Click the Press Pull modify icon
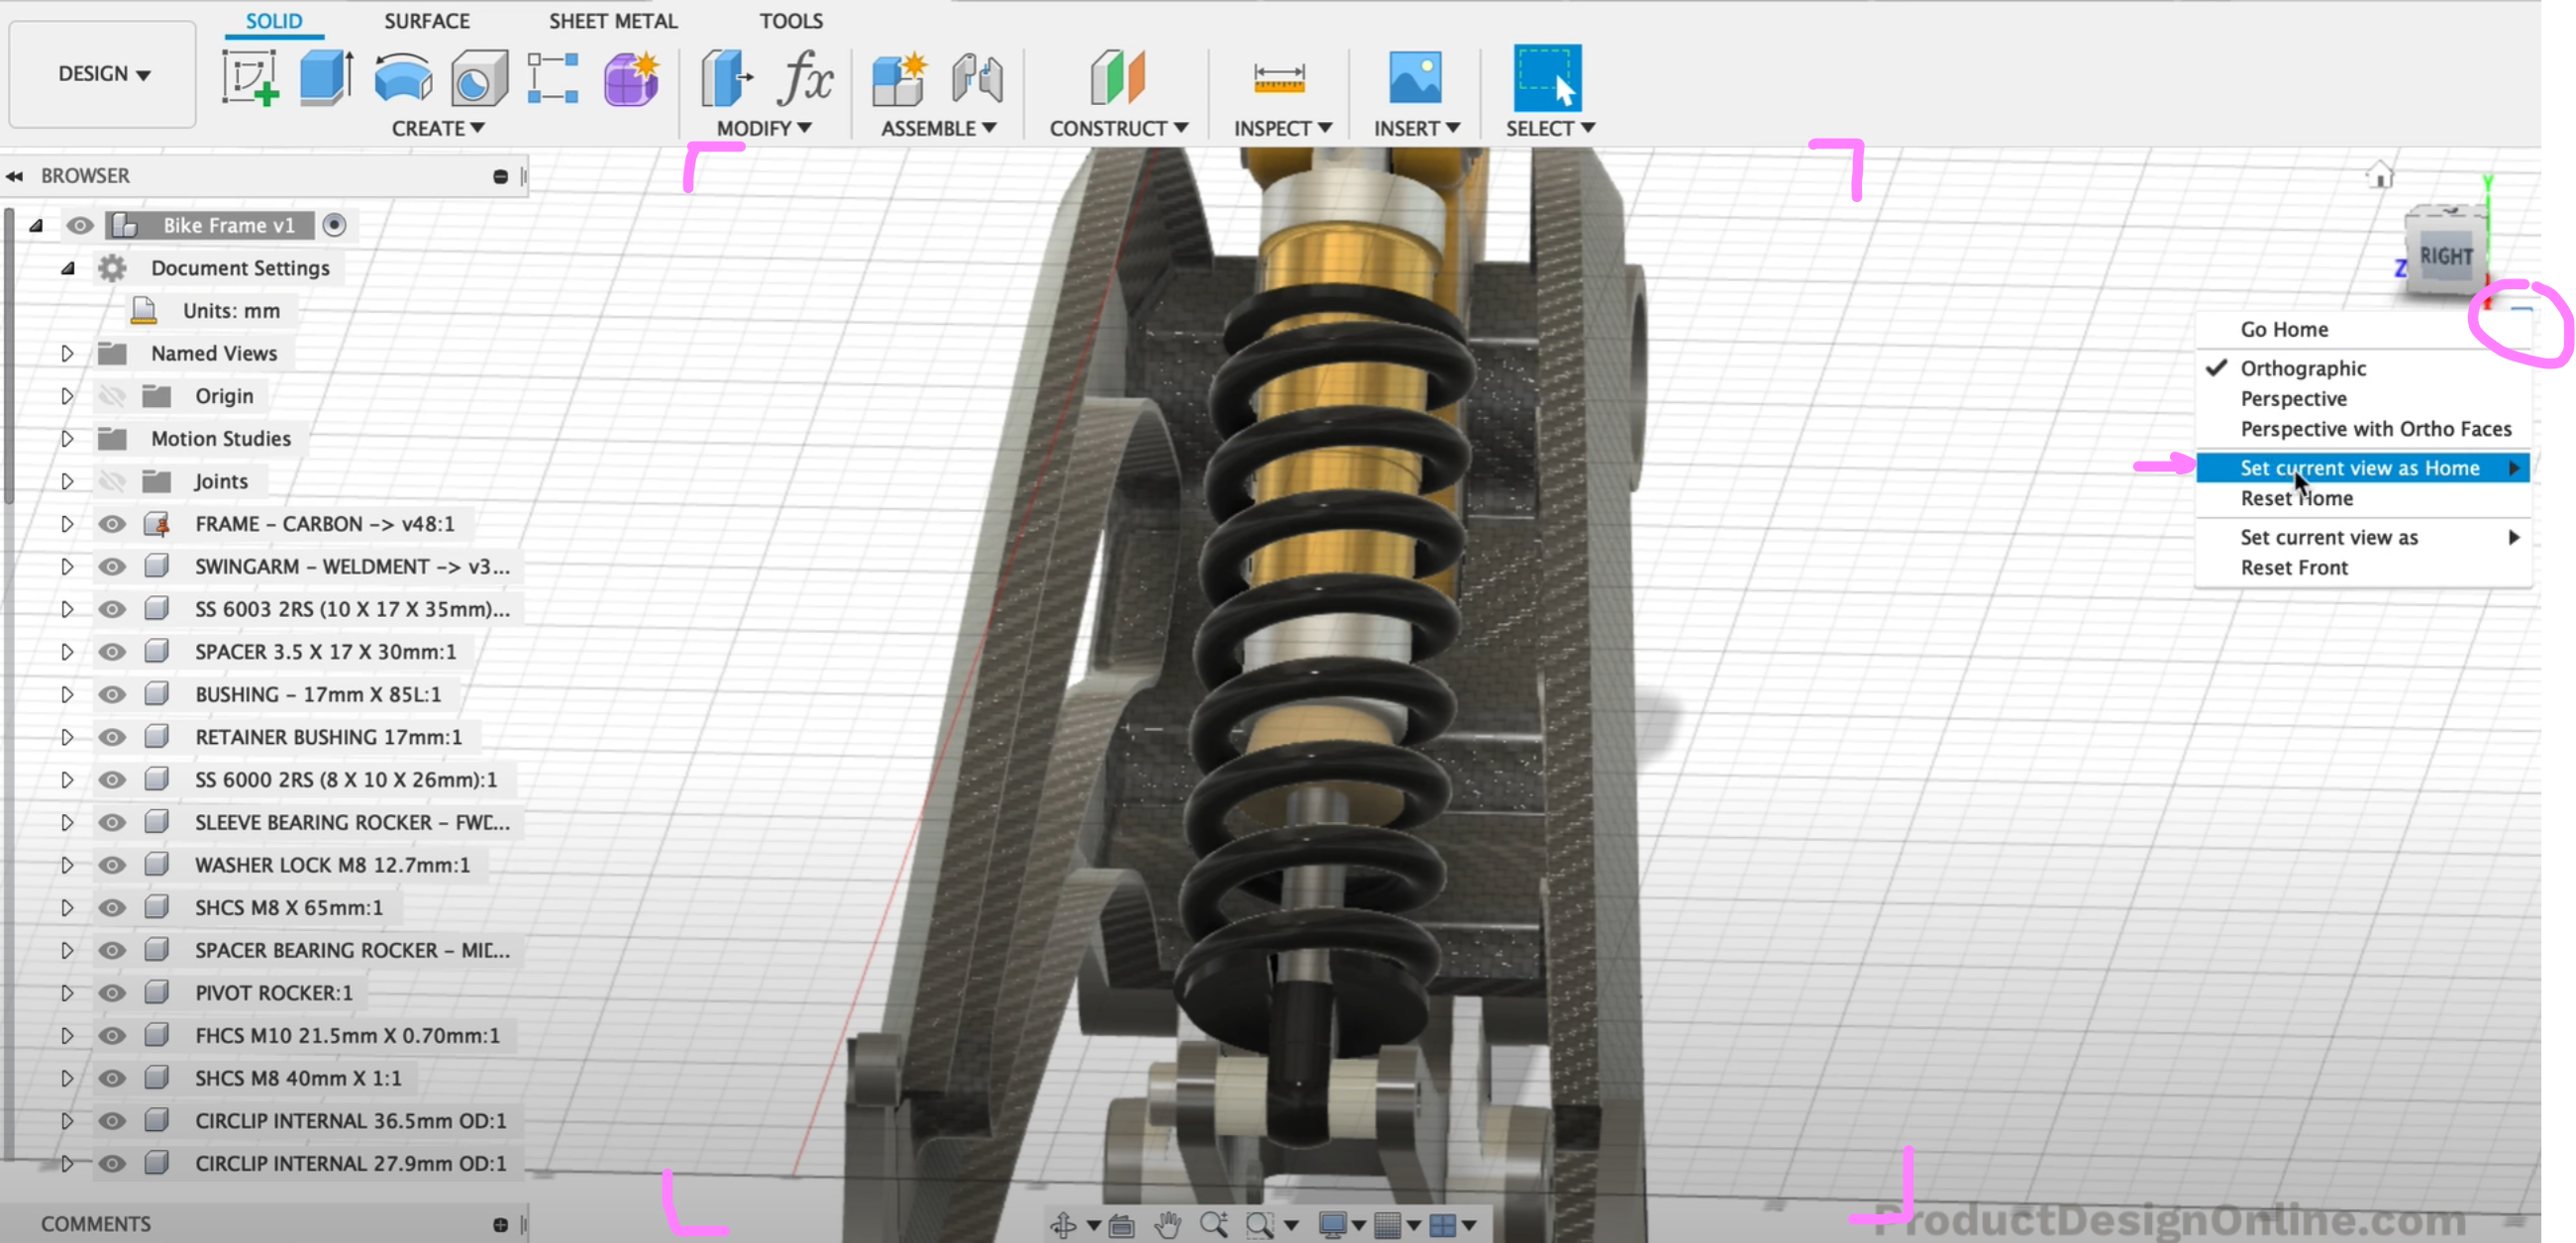Image resolution: width=2576 pixels, height=1243 pixels. click(x=726, y=78)
